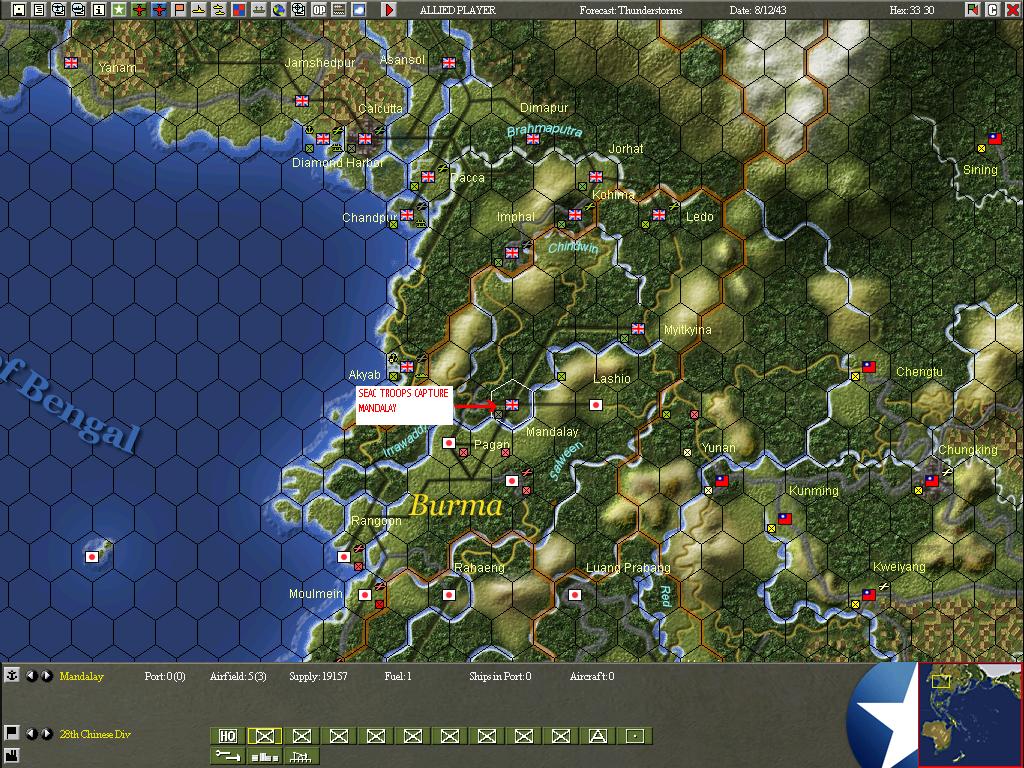
Task: Click the 'Date: 8/12/43' readout
Action: (758, 10)
